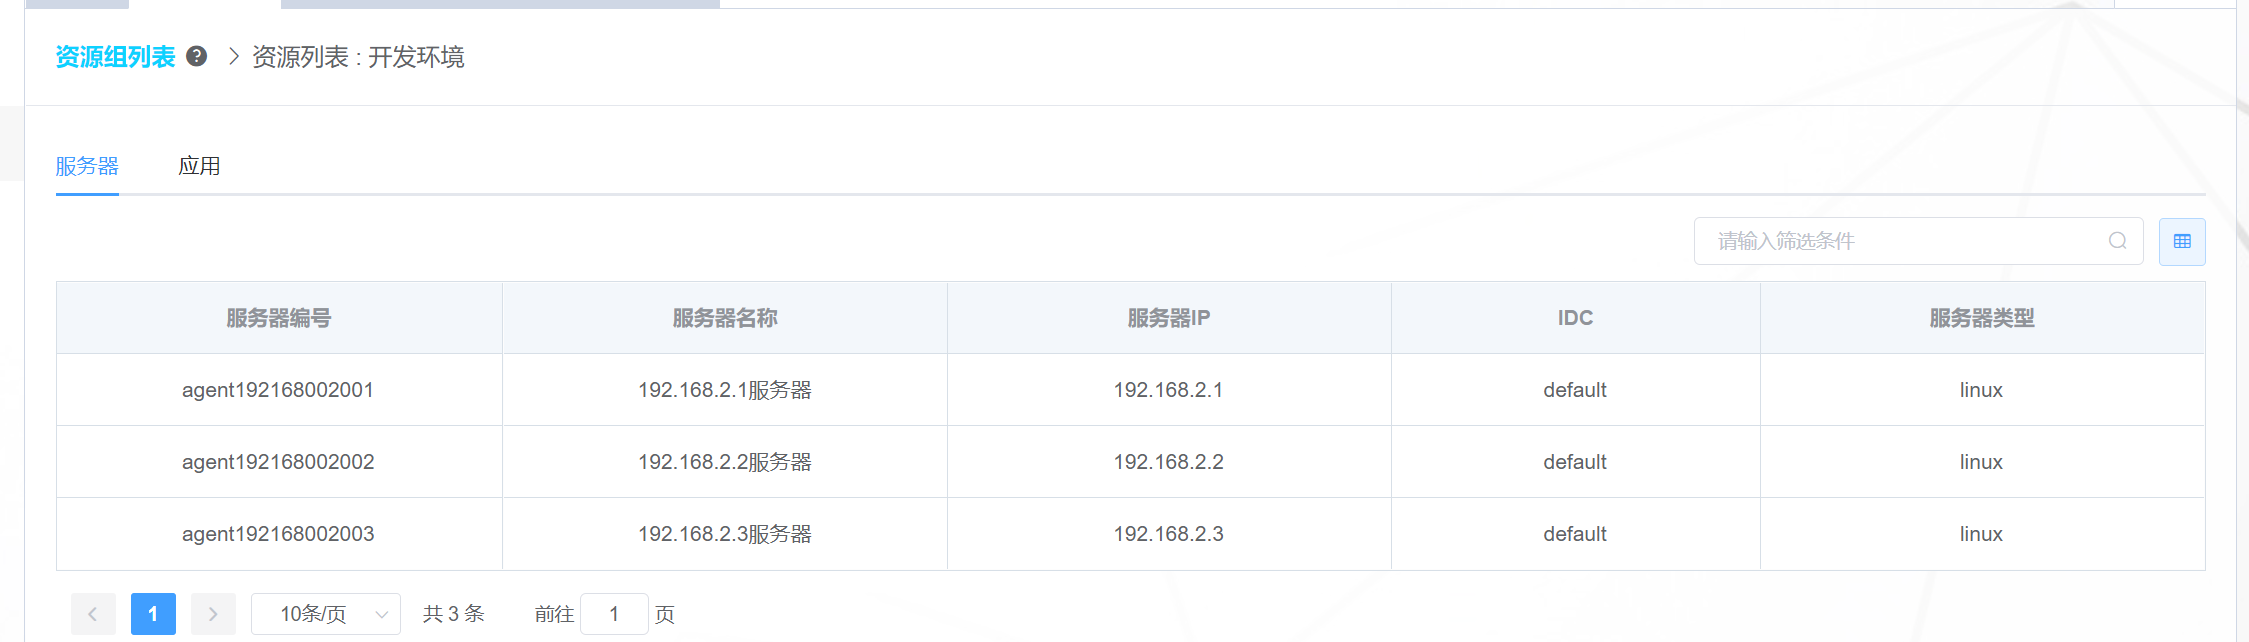
Task: Click the 服务器IP column header
Action: pos(1168,318)
